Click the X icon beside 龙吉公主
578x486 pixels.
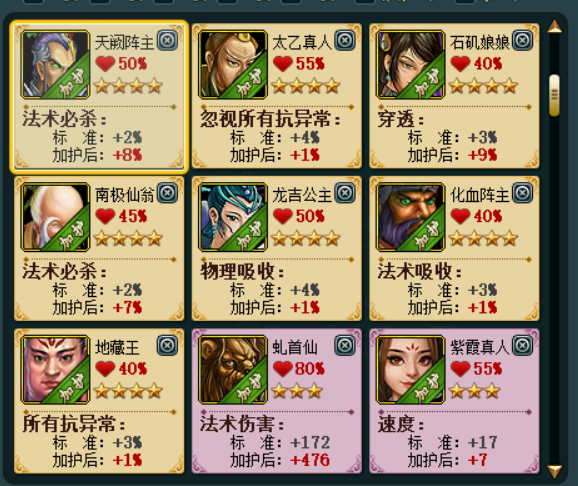(345, 193)
